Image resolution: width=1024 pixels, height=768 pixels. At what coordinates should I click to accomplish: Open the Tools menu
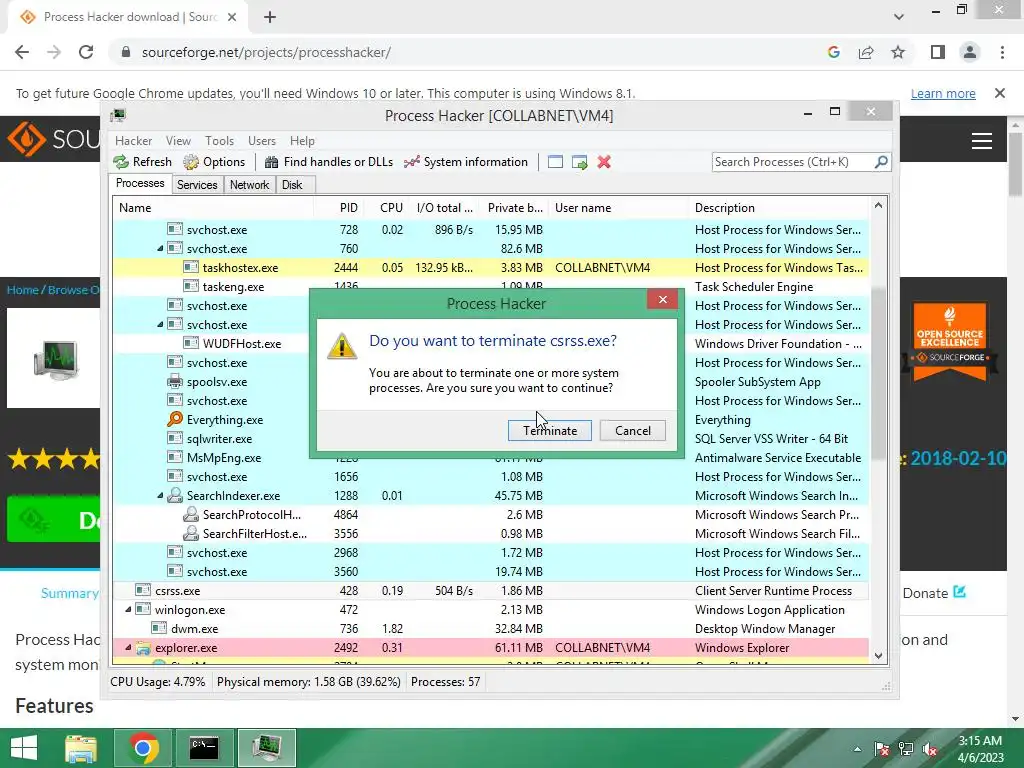(219, 140)
